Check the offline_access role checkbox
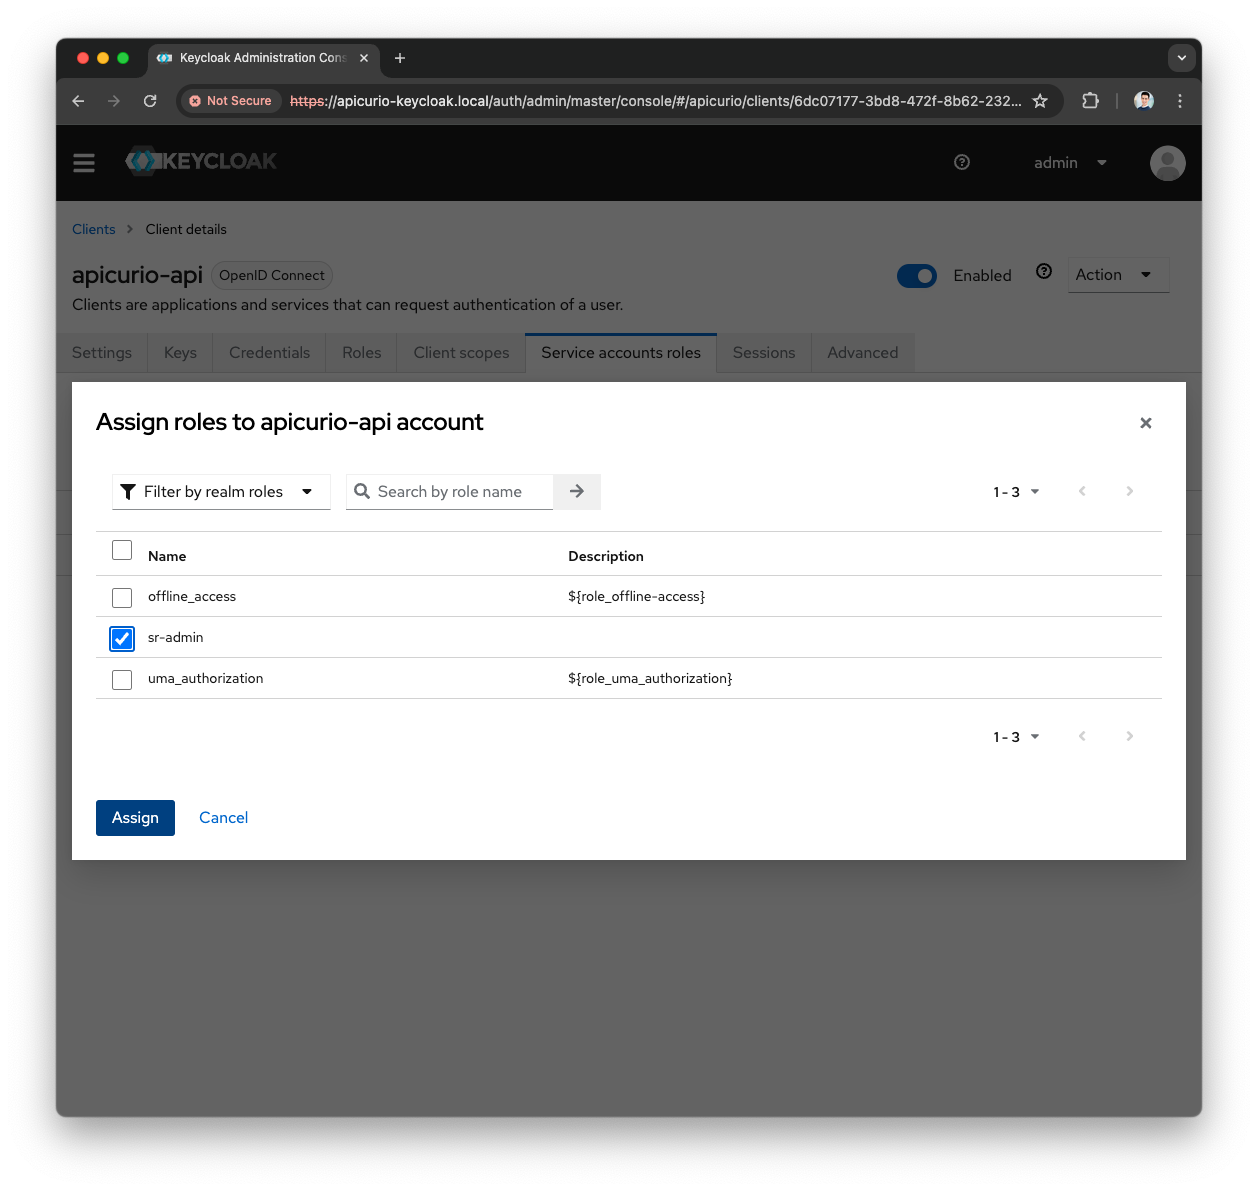 pyautogui.click(x=121, y=597)
